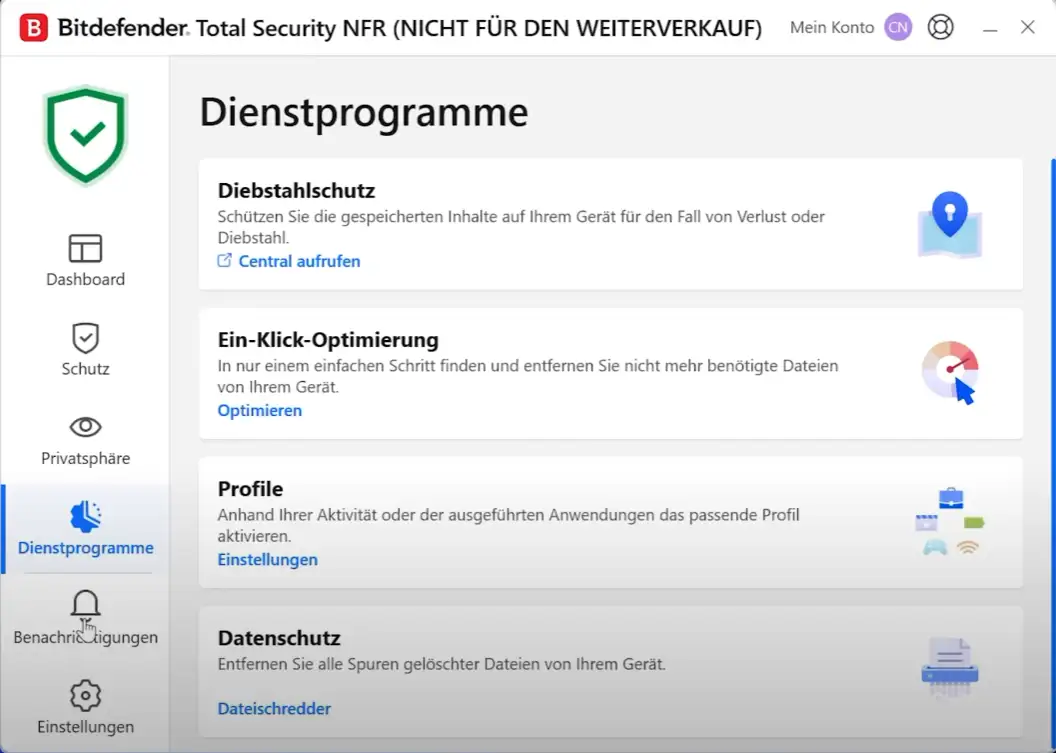Select the Dienstprogramme sidebar icon

(x=85, y=517)
